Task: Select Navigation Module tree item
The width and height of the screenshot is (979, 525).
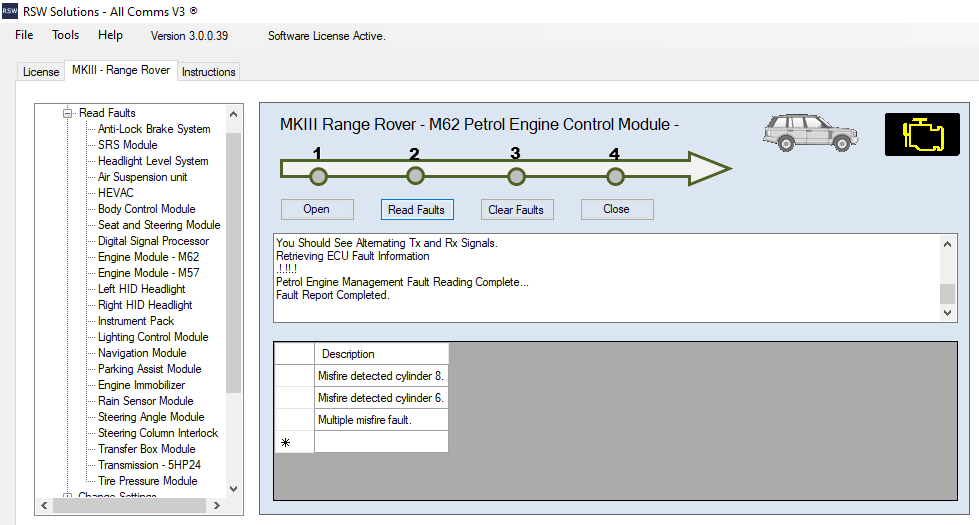Action: 142,353
